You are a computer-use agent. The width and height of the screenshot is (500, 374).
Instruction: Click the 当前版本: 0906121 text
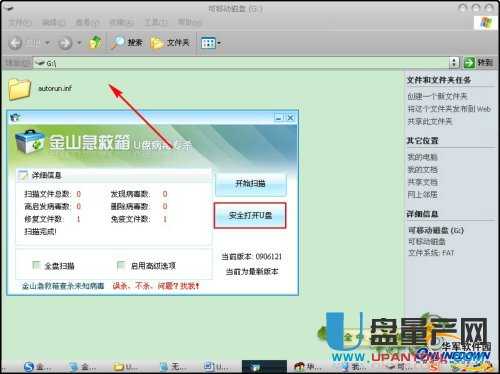(252, 257)
